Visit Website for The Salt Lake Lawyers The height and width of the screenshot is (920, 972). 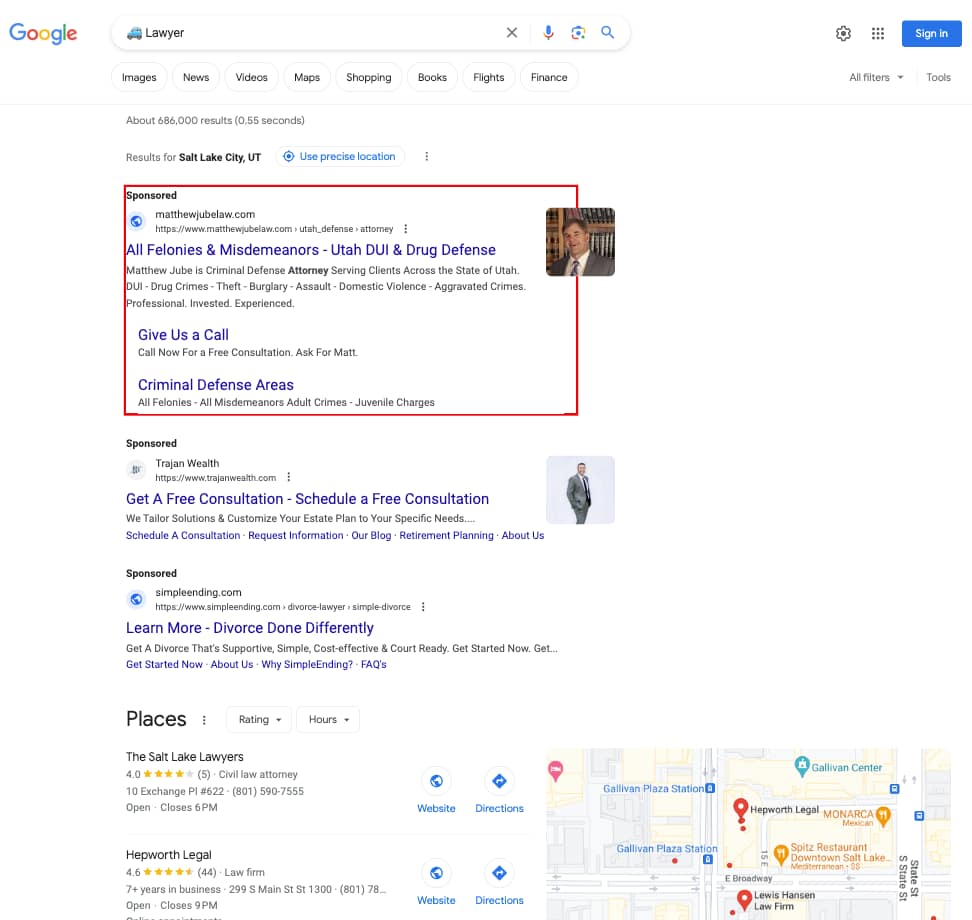pos(436,791)
